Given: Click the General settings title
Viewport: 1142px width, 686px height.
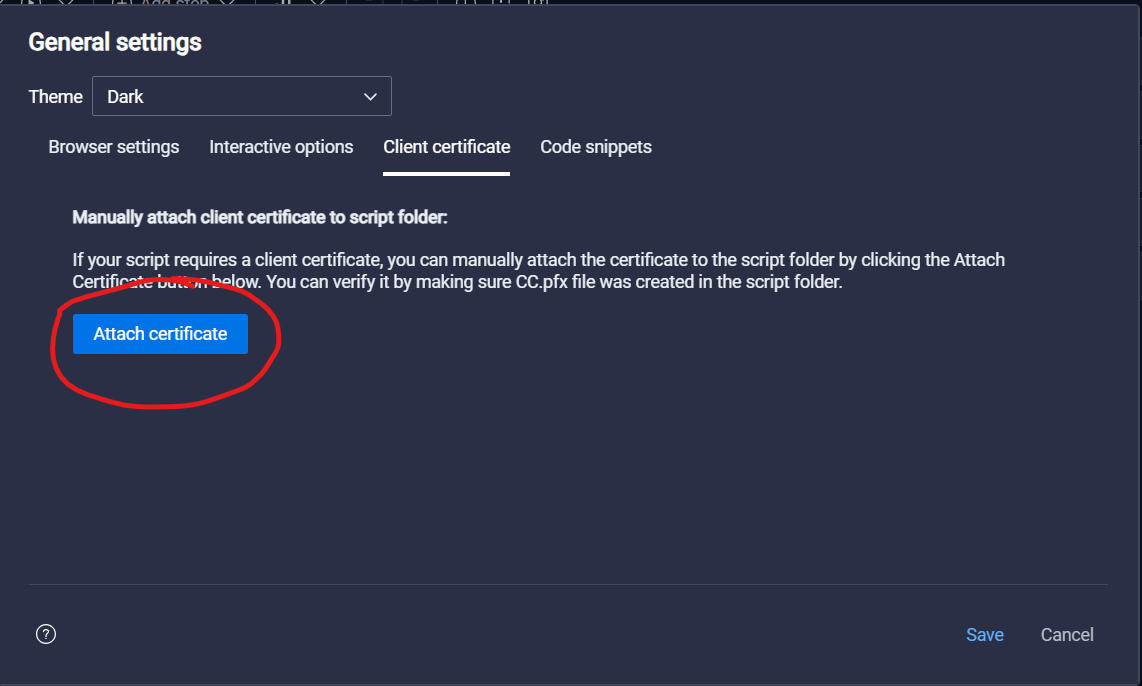Looking at the screenshot, I should tap(115, 42).
